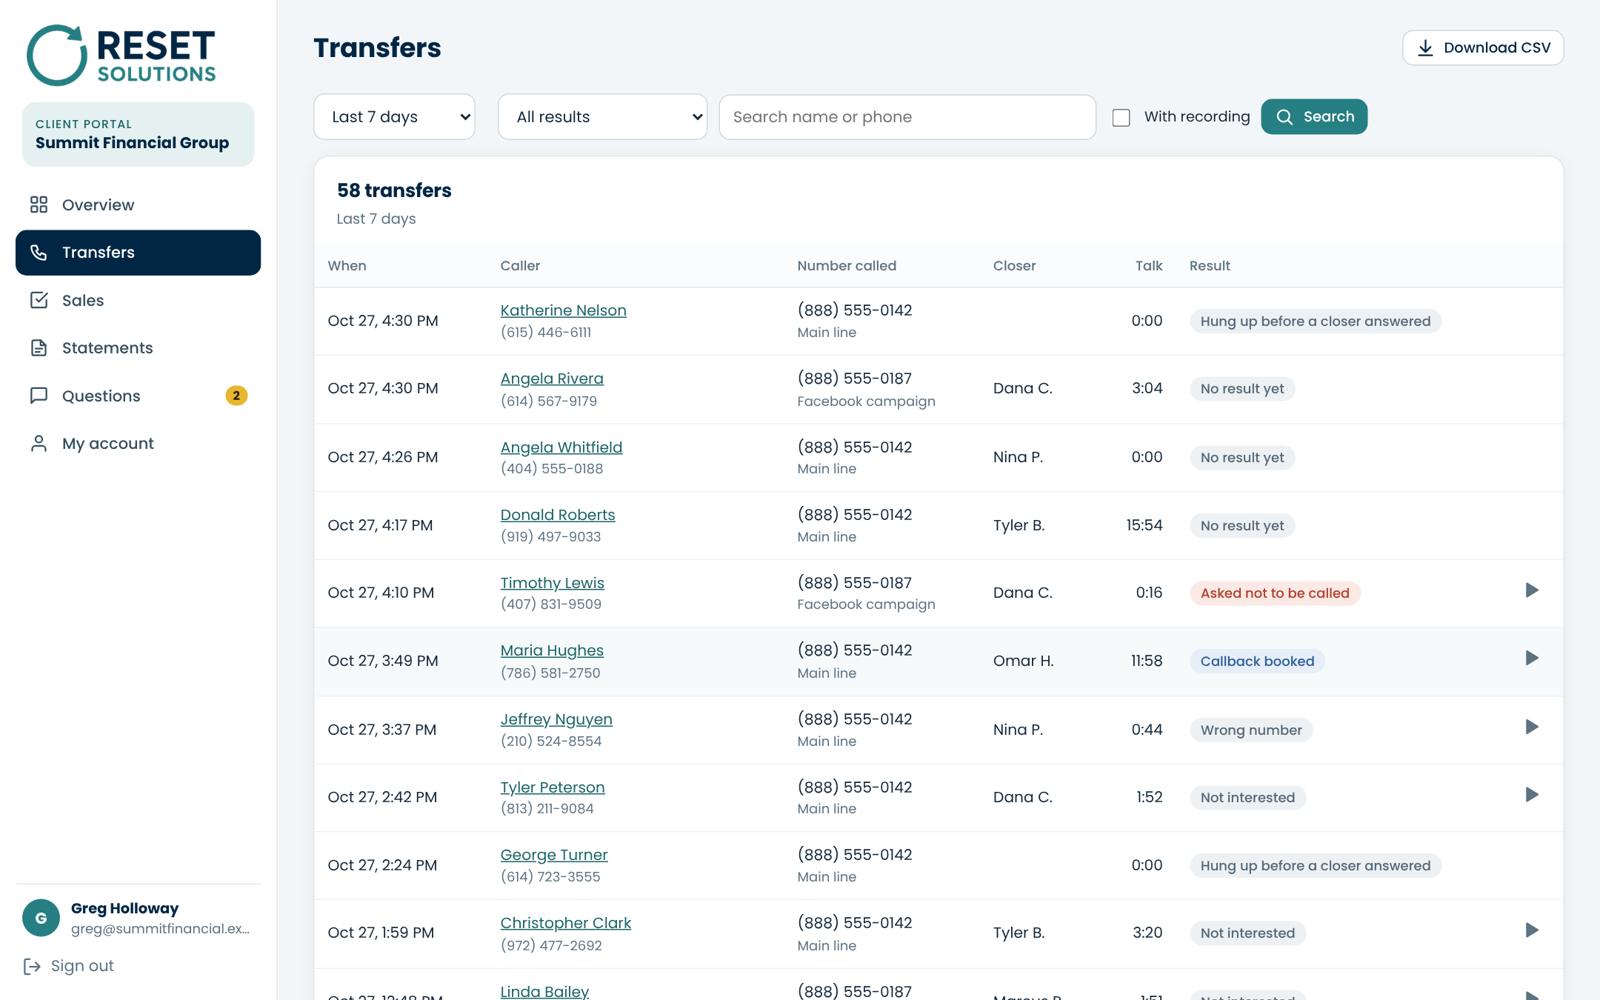Open caller Jeffrey Nguyen
The height and width of the screenshot is (1000, 1600).
coord(556,719)
